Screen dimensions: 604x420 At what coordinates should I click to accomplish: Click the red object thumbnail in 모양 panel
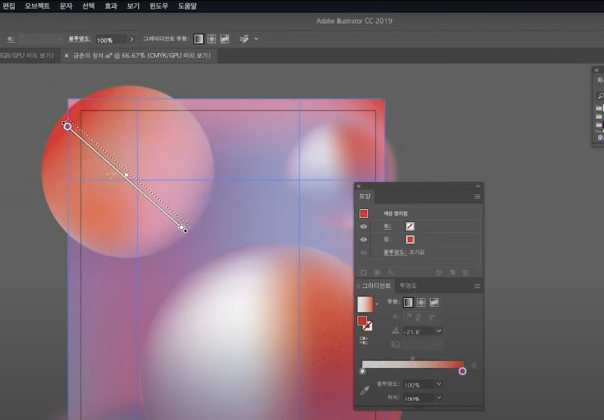click(x=364, y=213)
